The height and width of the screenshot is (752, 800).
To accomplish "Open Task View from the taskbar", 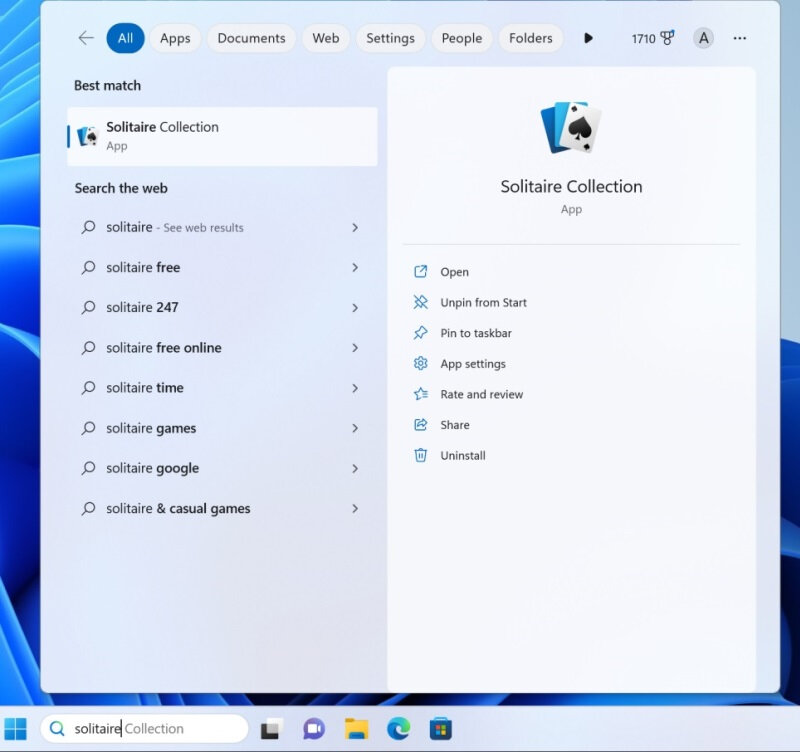I will coord(272,729).
